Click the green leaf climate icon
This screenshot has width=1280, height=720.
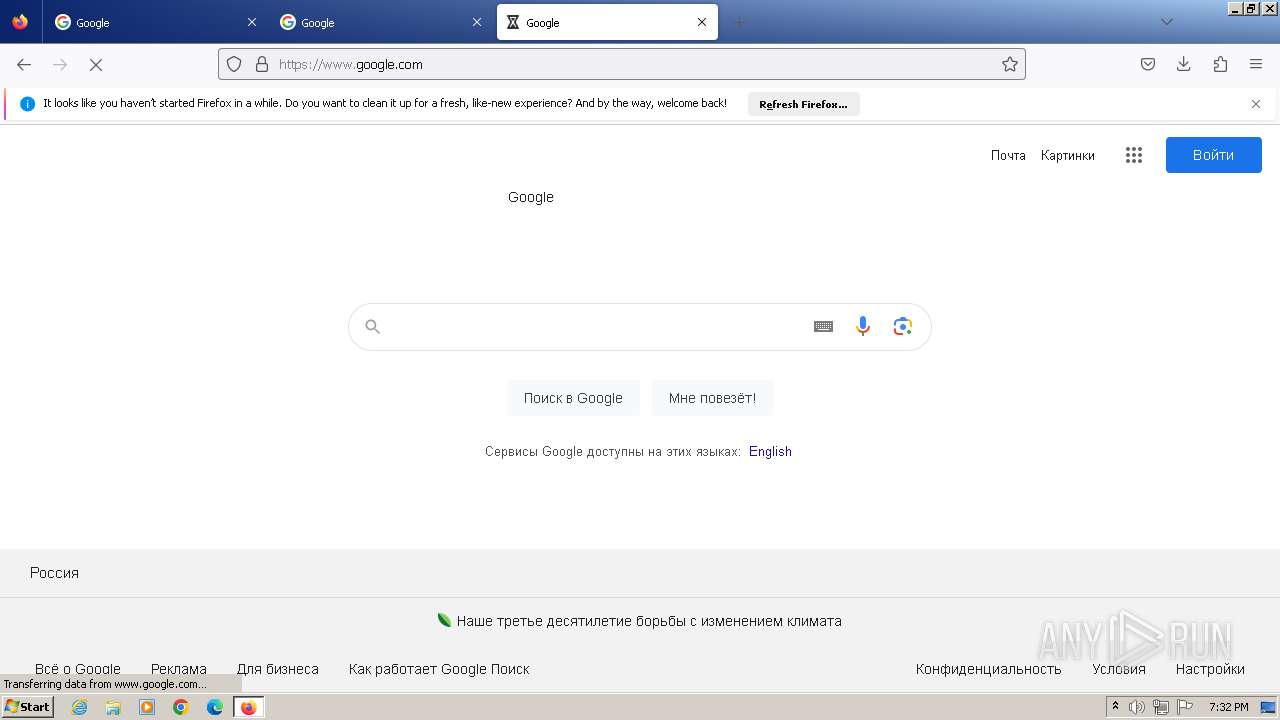(444, 620)
